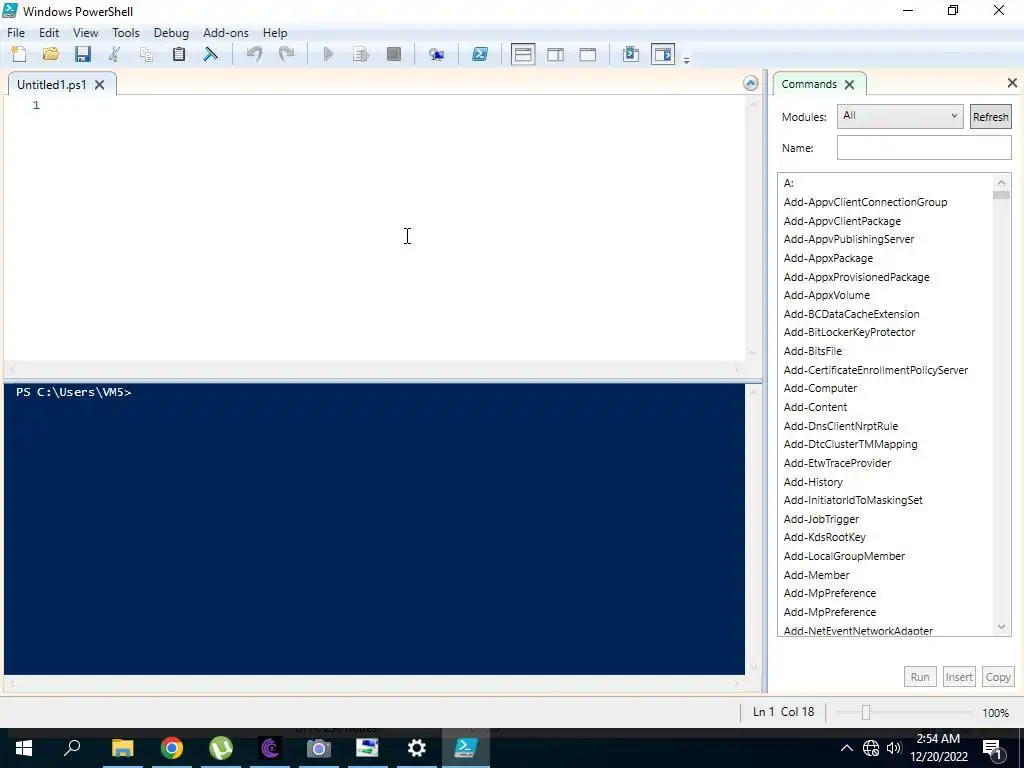Select the Commands add-on tab
The width and height of the screenshot is (1024, 768).
(808, 84)
